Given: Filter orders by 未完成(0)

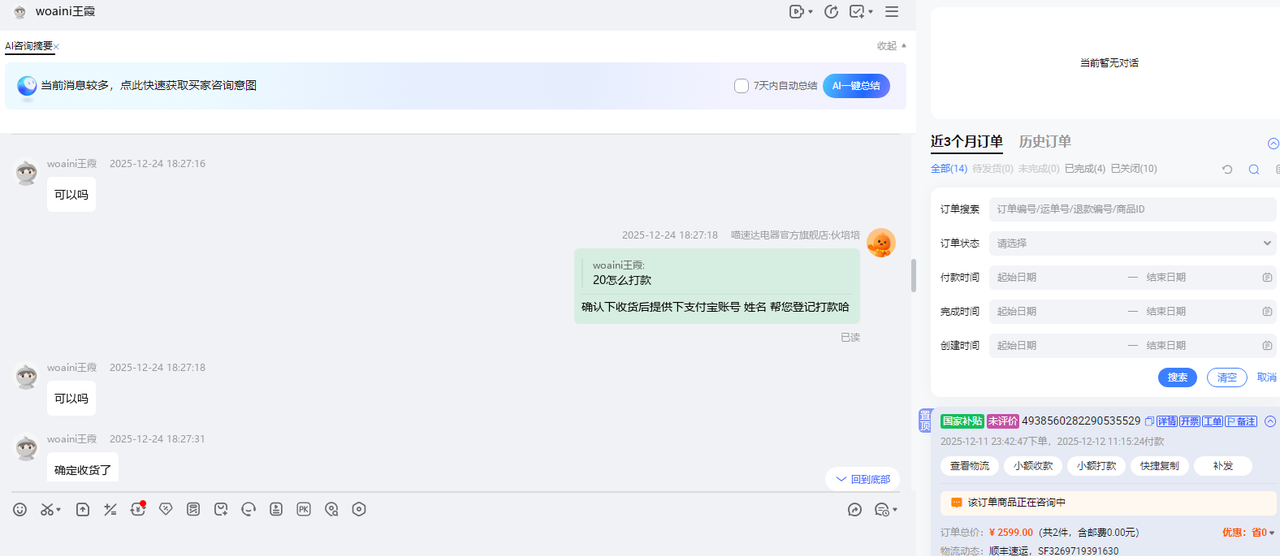Looking at the screenshot, I should tap(1039, 169).
